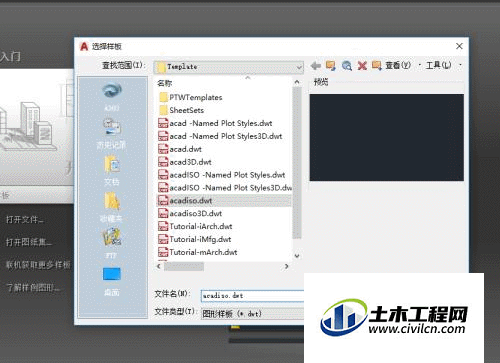
Task: Open the 查看(V) view menu
Action: [398, 65]
